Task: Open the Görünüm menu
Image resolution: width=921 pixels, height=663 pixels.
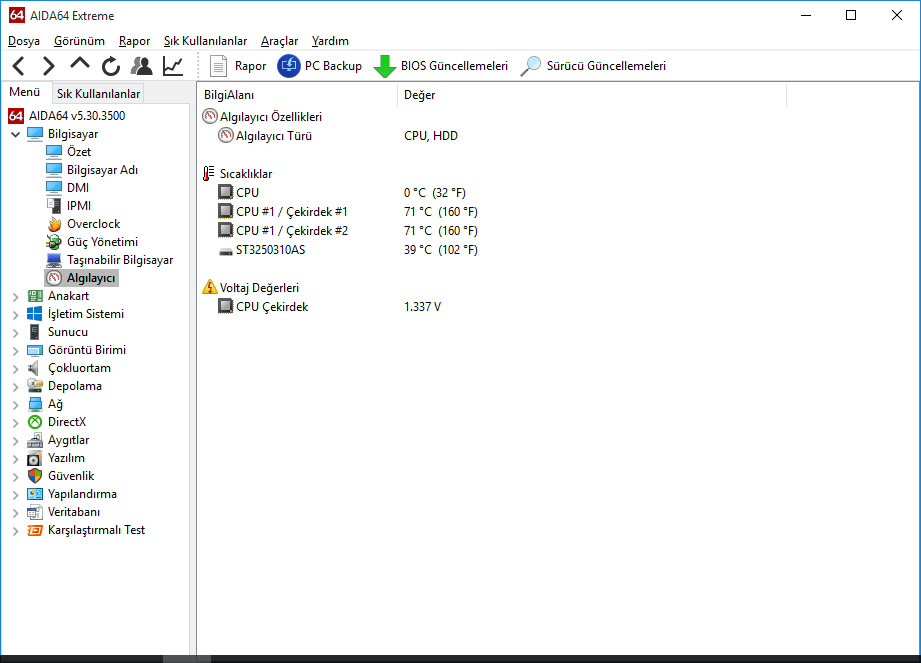Action: (x=79, y=41)
